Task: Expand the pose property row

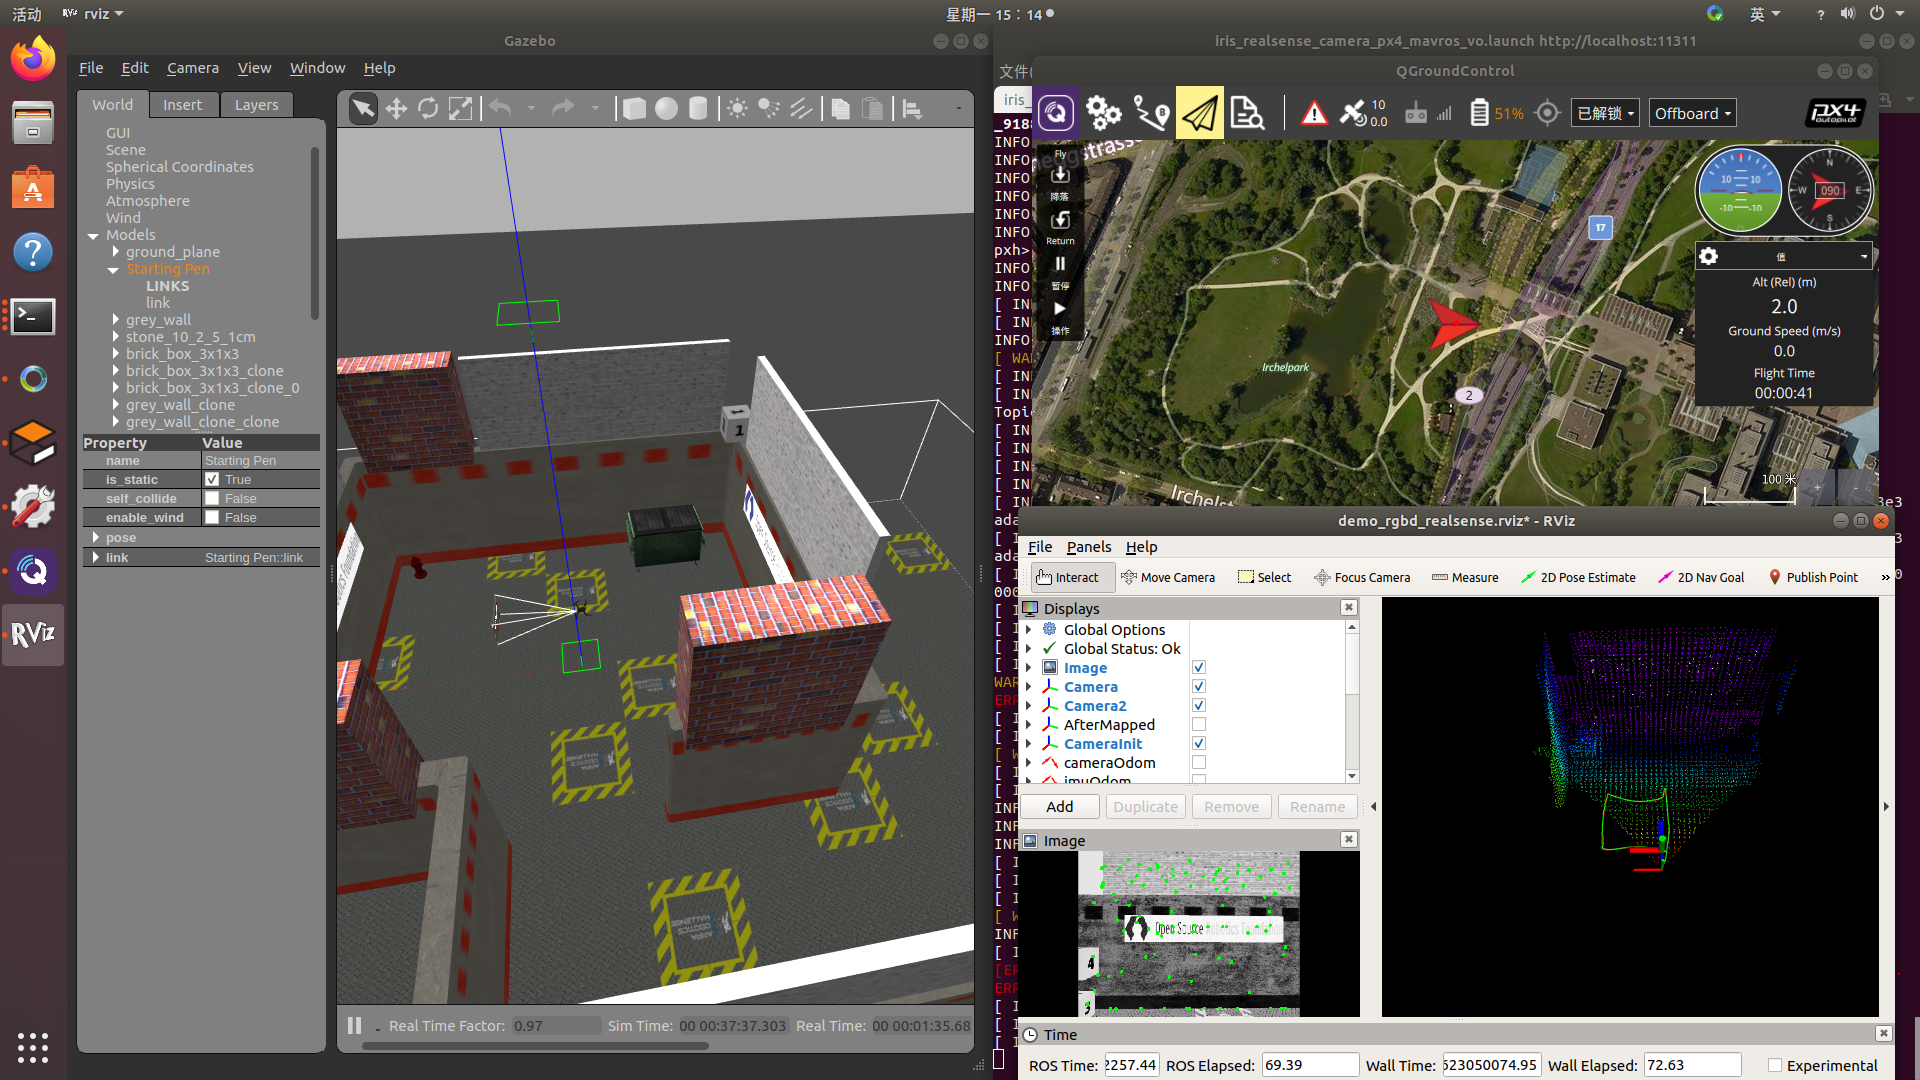Action: click(x=96, y=538)
